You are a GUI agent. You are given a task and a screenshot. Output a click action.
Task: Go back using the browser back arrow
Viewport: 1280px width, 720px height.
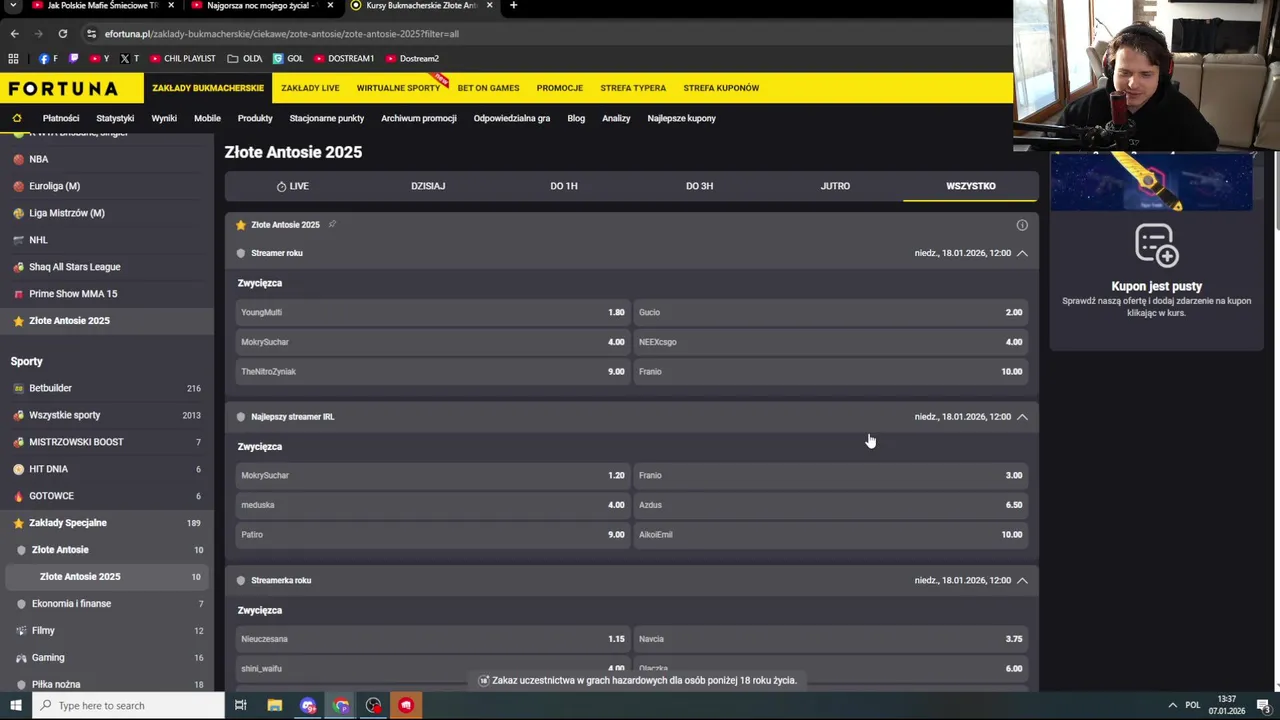14,33
